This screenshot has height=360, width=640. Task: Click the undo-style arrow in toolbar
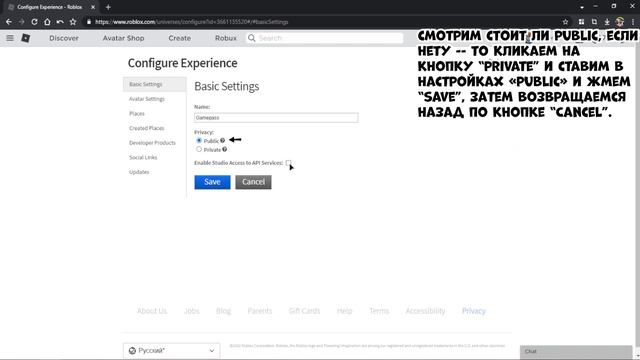(60, 22)
